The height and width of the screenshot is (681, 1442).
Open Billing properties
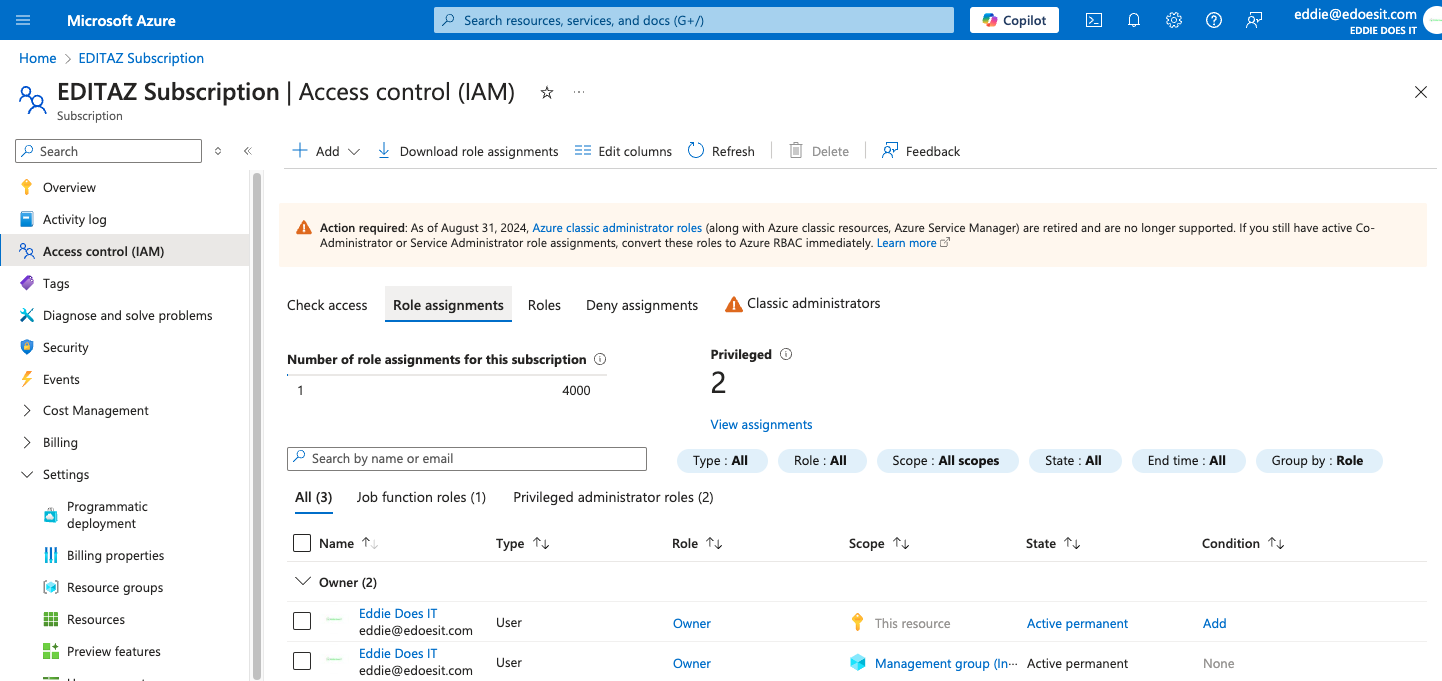(x=115, y=555)
